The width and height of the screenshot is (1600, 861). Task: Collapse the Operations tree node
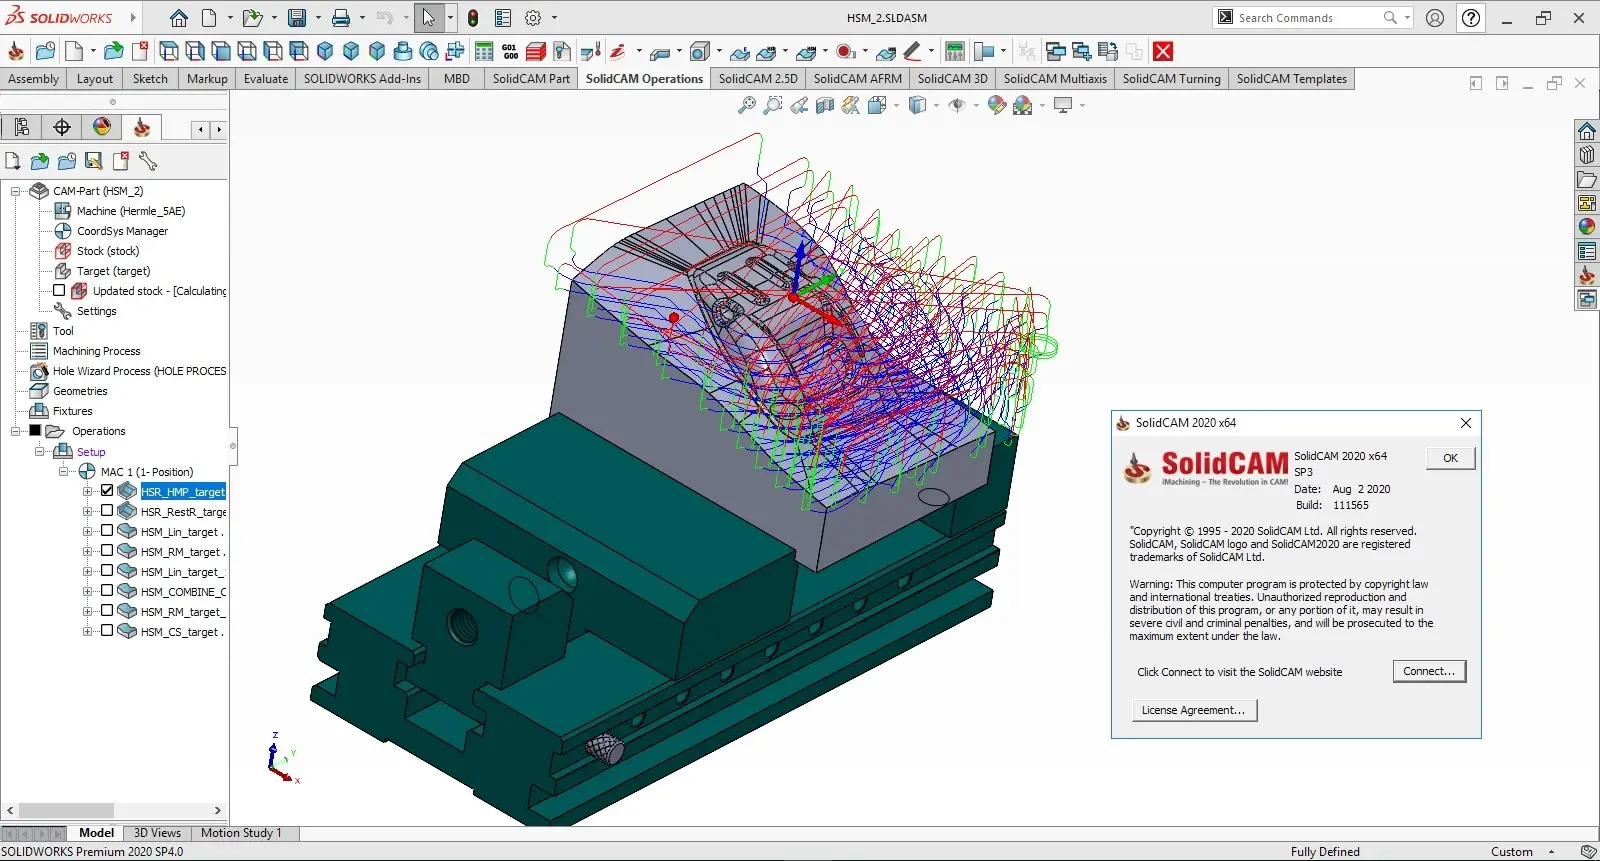[15, 431]
